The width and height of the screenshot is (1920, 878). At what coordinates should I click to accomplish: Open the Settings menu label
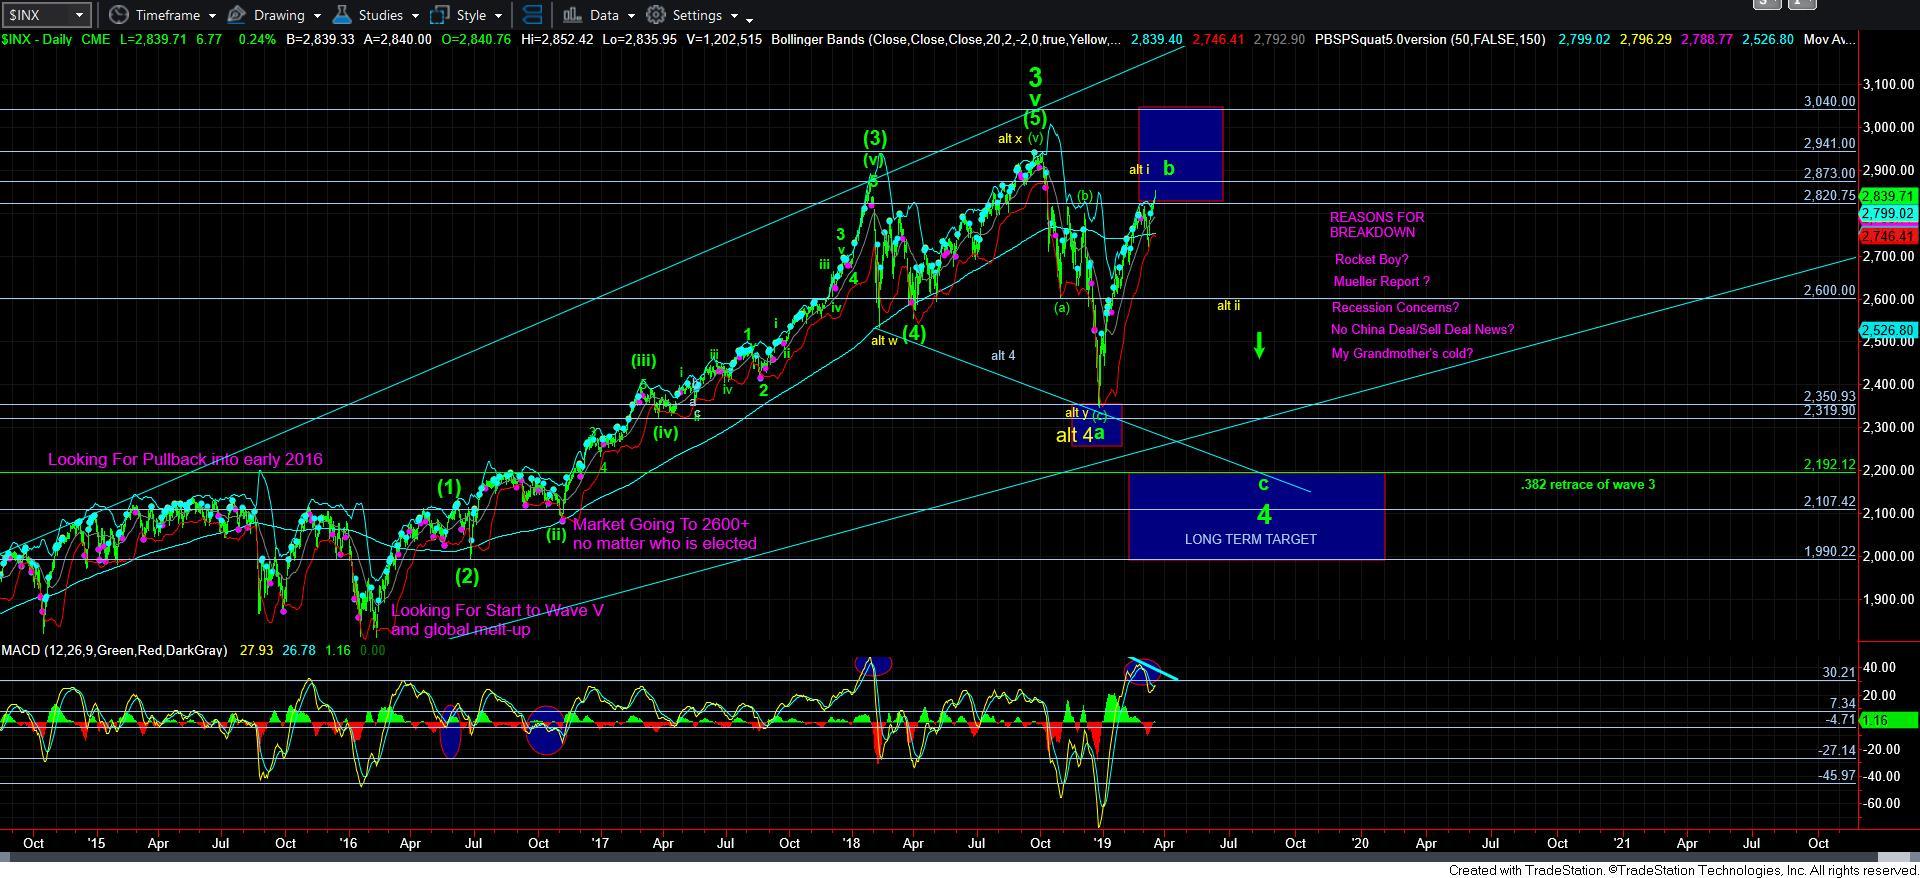pyautogui.click(x=697, y=15)
